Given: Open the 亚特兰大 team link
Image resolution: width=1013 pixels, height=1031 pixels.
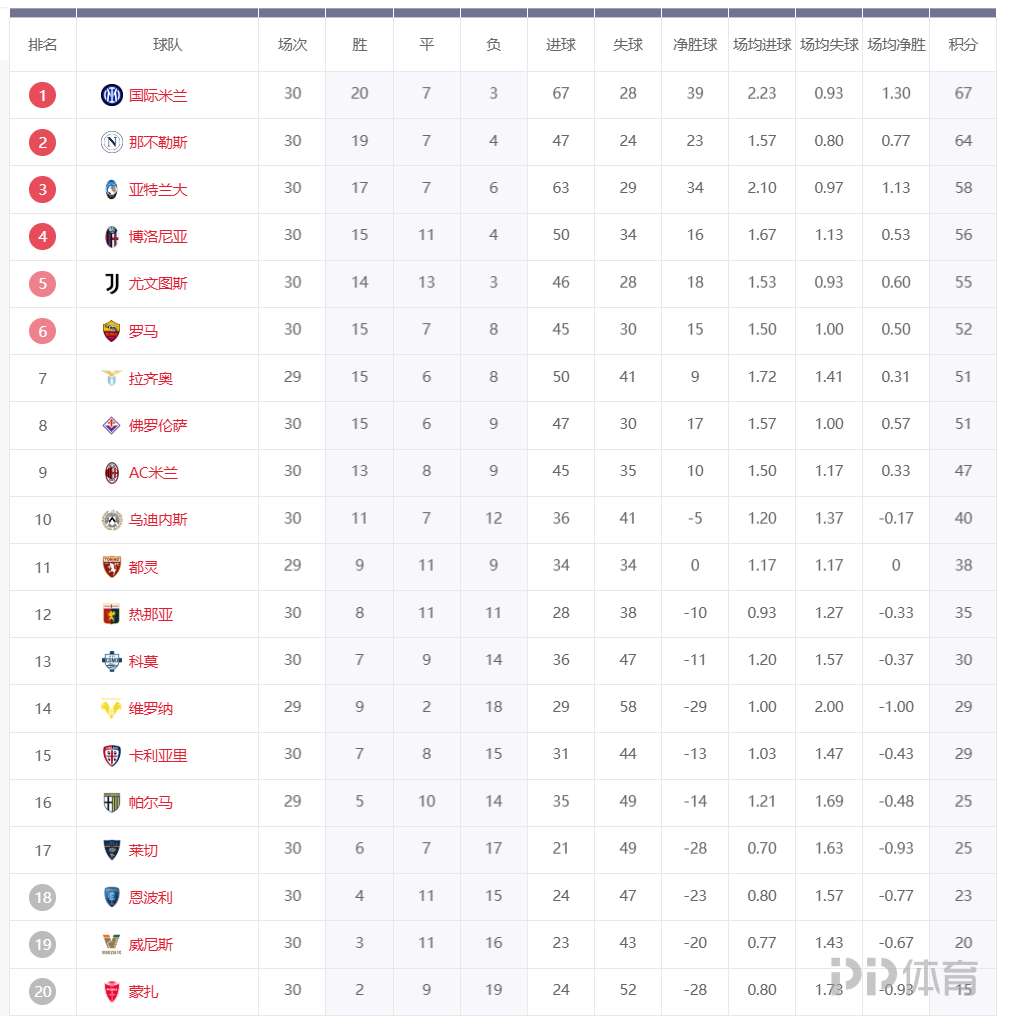Looking at the screenshot, I should (158, 190).
